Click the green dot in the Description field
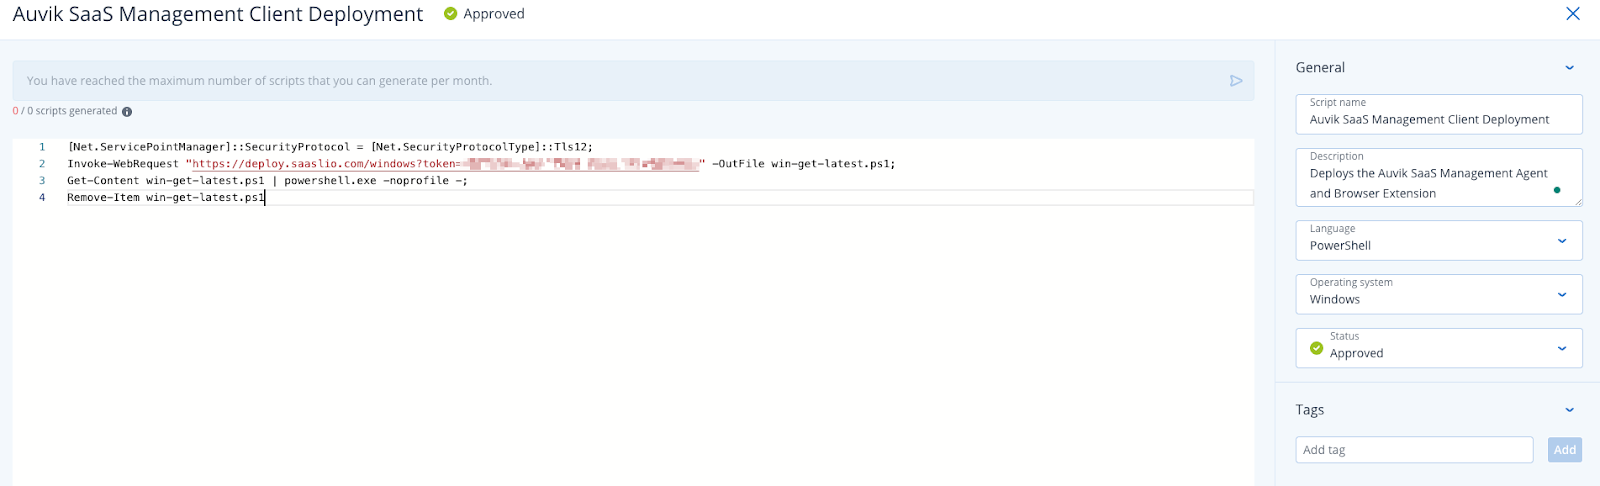This screenshot has height=486, width=1600. [x=1557, y=190]
